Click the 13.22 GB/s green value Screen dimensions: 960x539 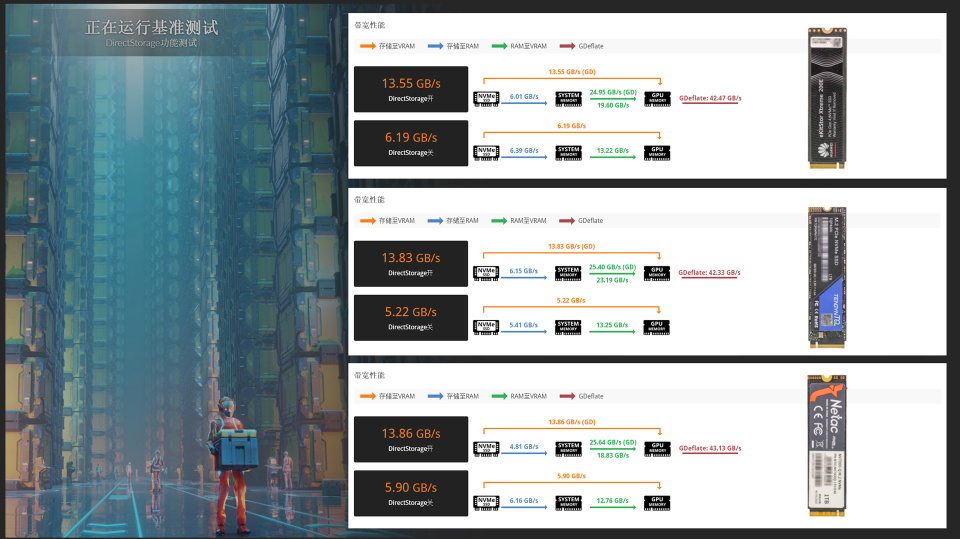click(x=613, y=150)
